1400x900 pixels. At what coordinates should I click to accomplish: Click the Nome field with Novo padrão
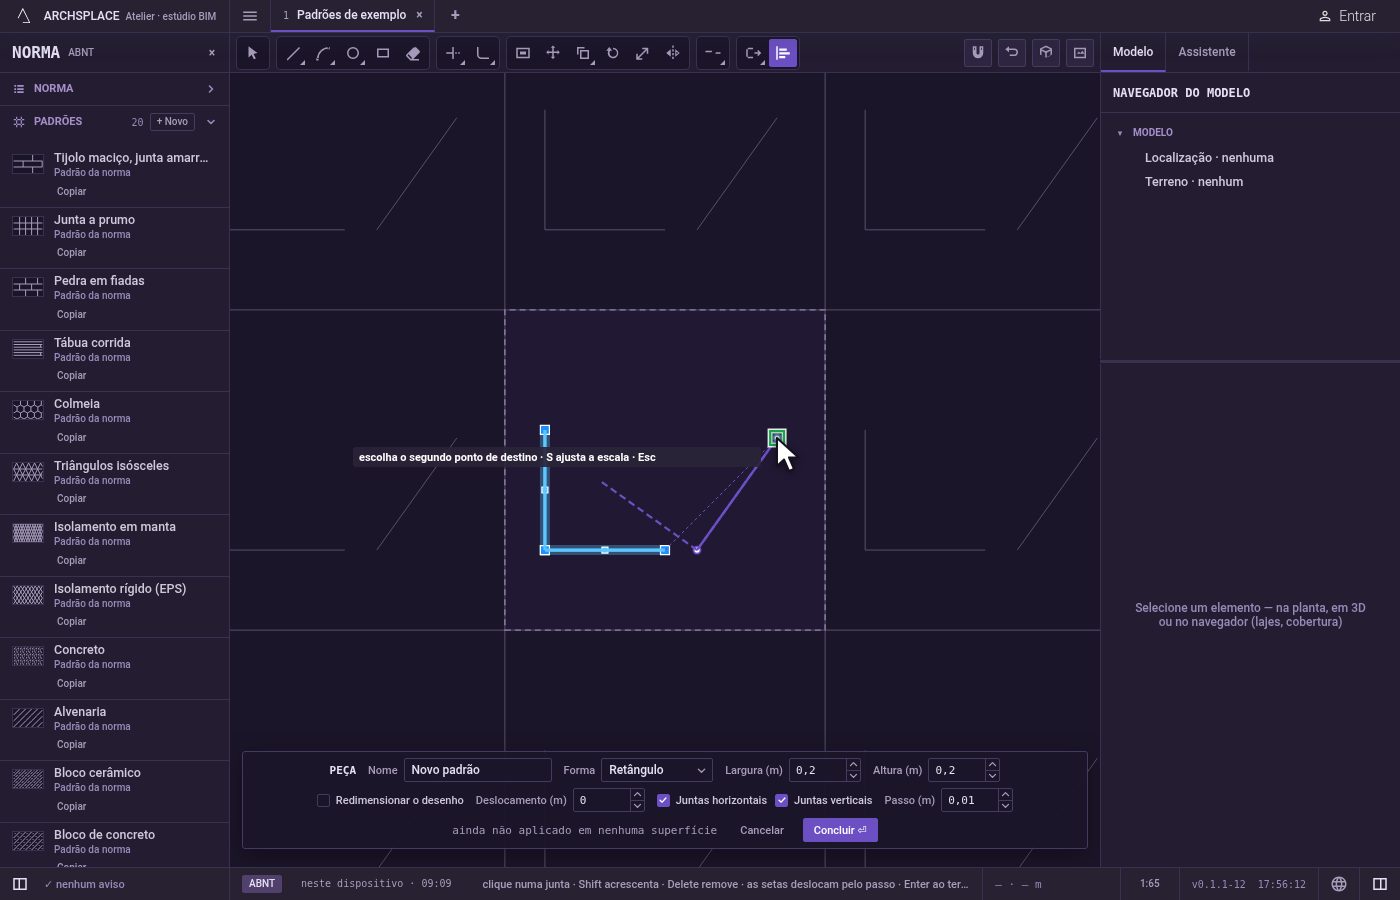pyautogui.click(x=478, y=770)
